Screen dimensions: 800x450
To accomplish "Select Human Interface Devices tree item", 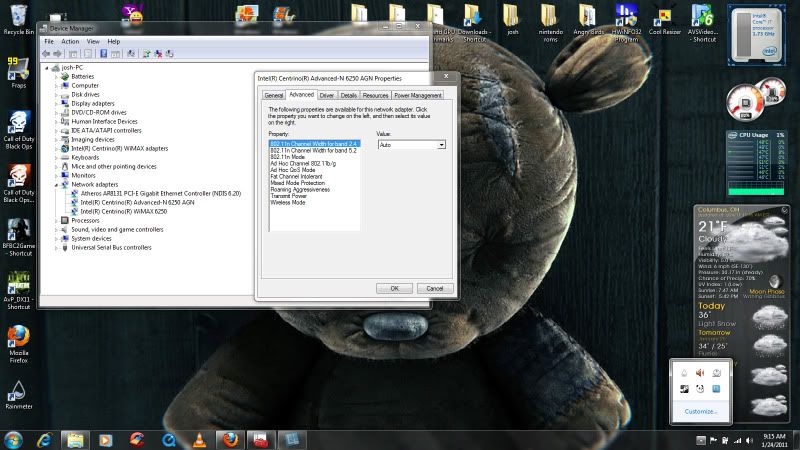I will click(104, 121).
